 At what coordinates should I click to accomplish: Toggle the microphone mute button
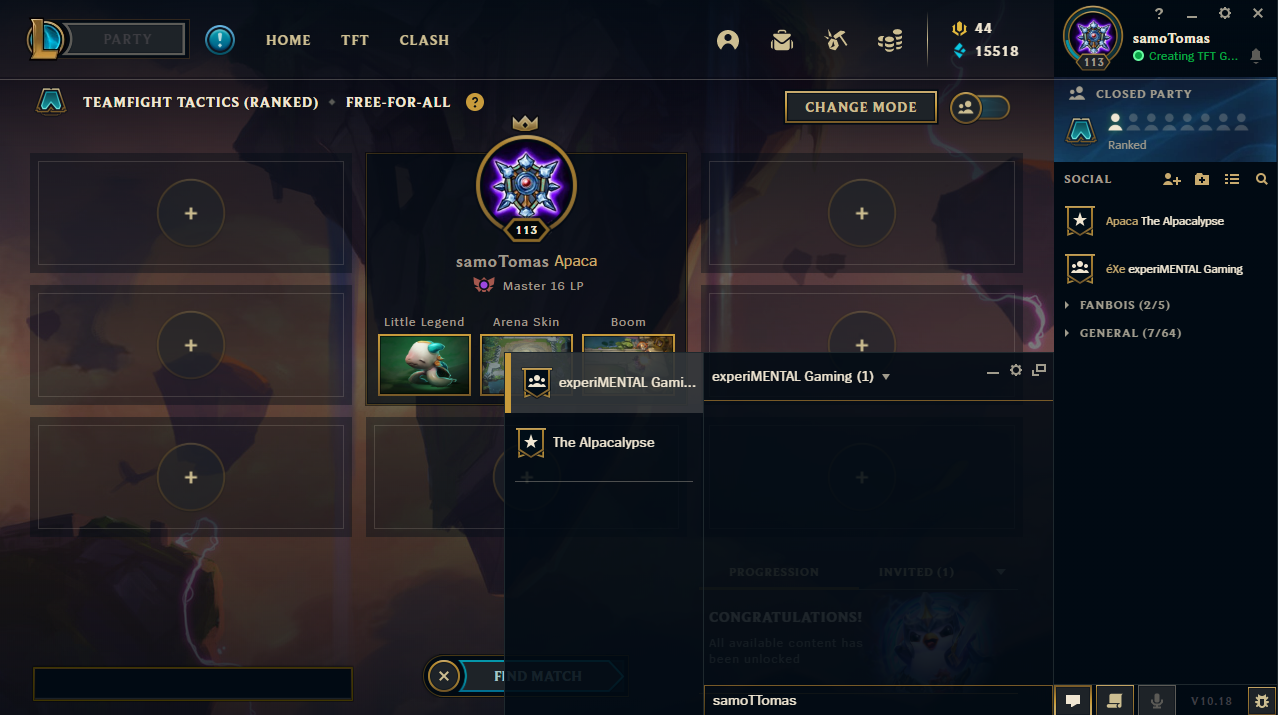click(x=1157, y=700)
